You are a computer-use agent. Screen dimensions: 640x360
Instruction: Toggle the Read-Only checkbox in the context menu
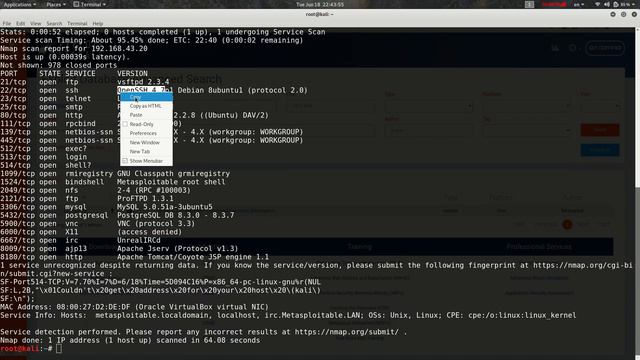point(125,124)
